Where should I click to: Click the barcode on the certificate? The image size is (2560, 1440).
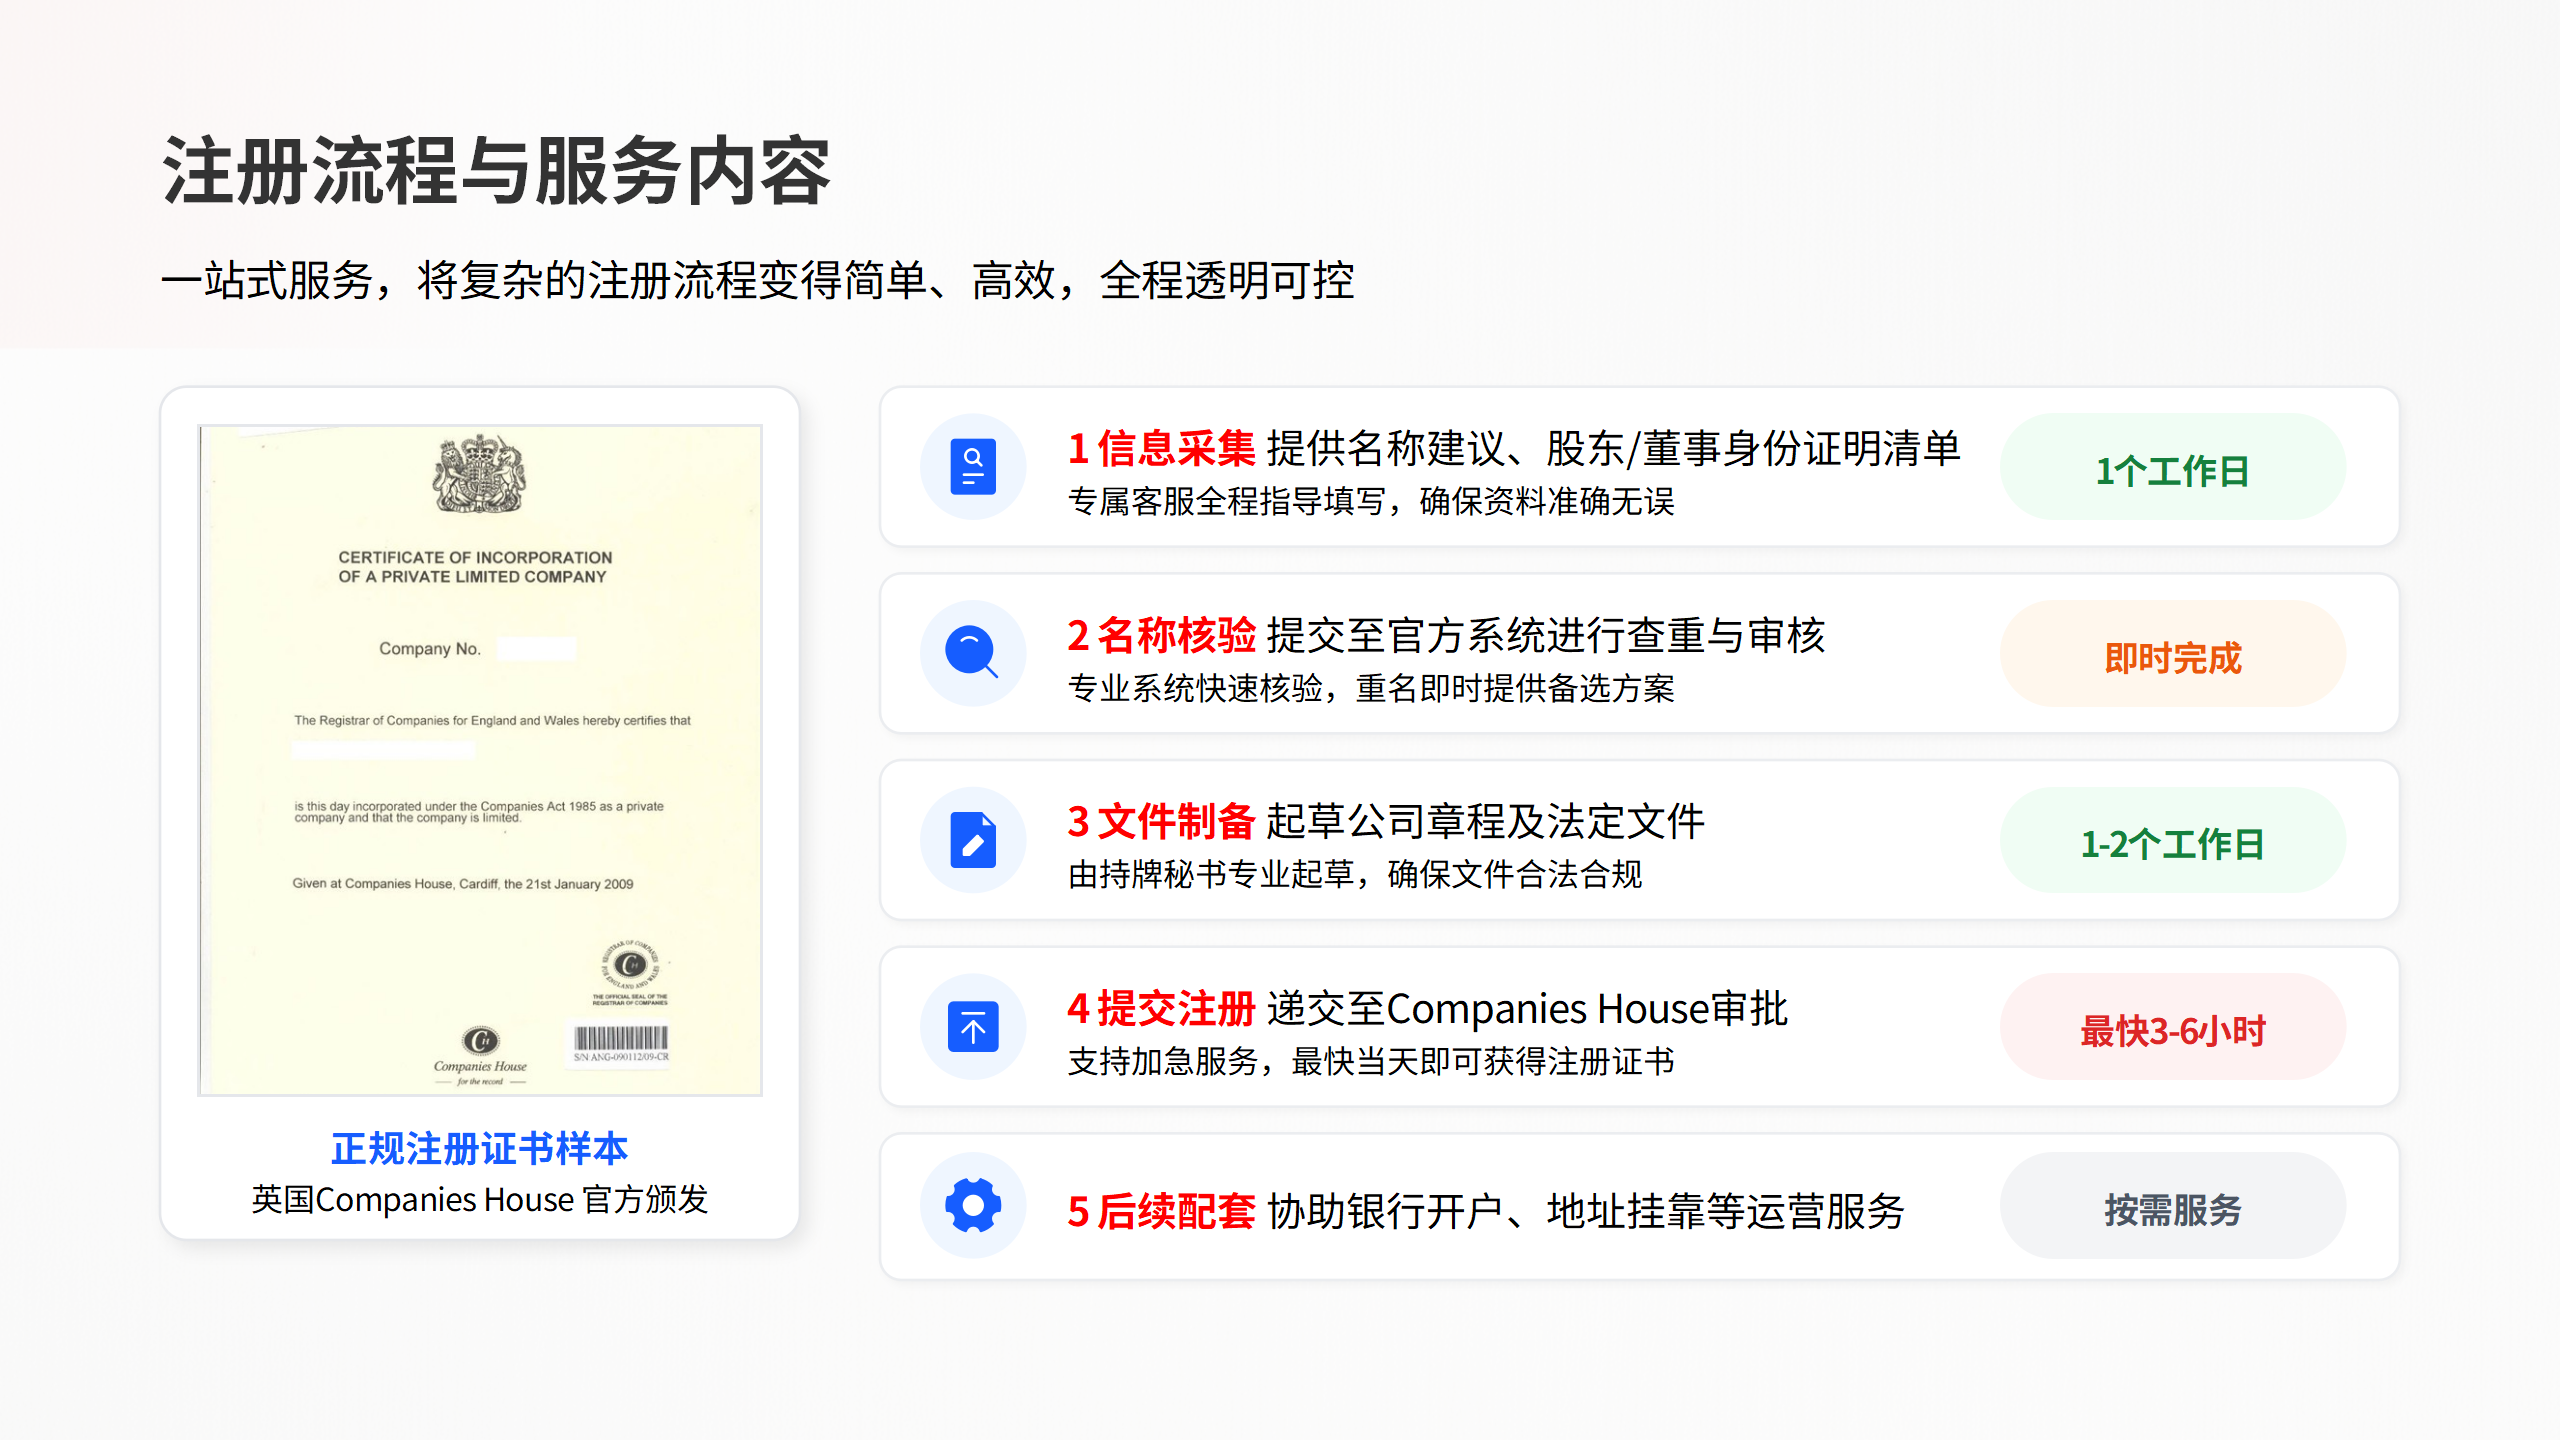click(x=620, y=1038)
